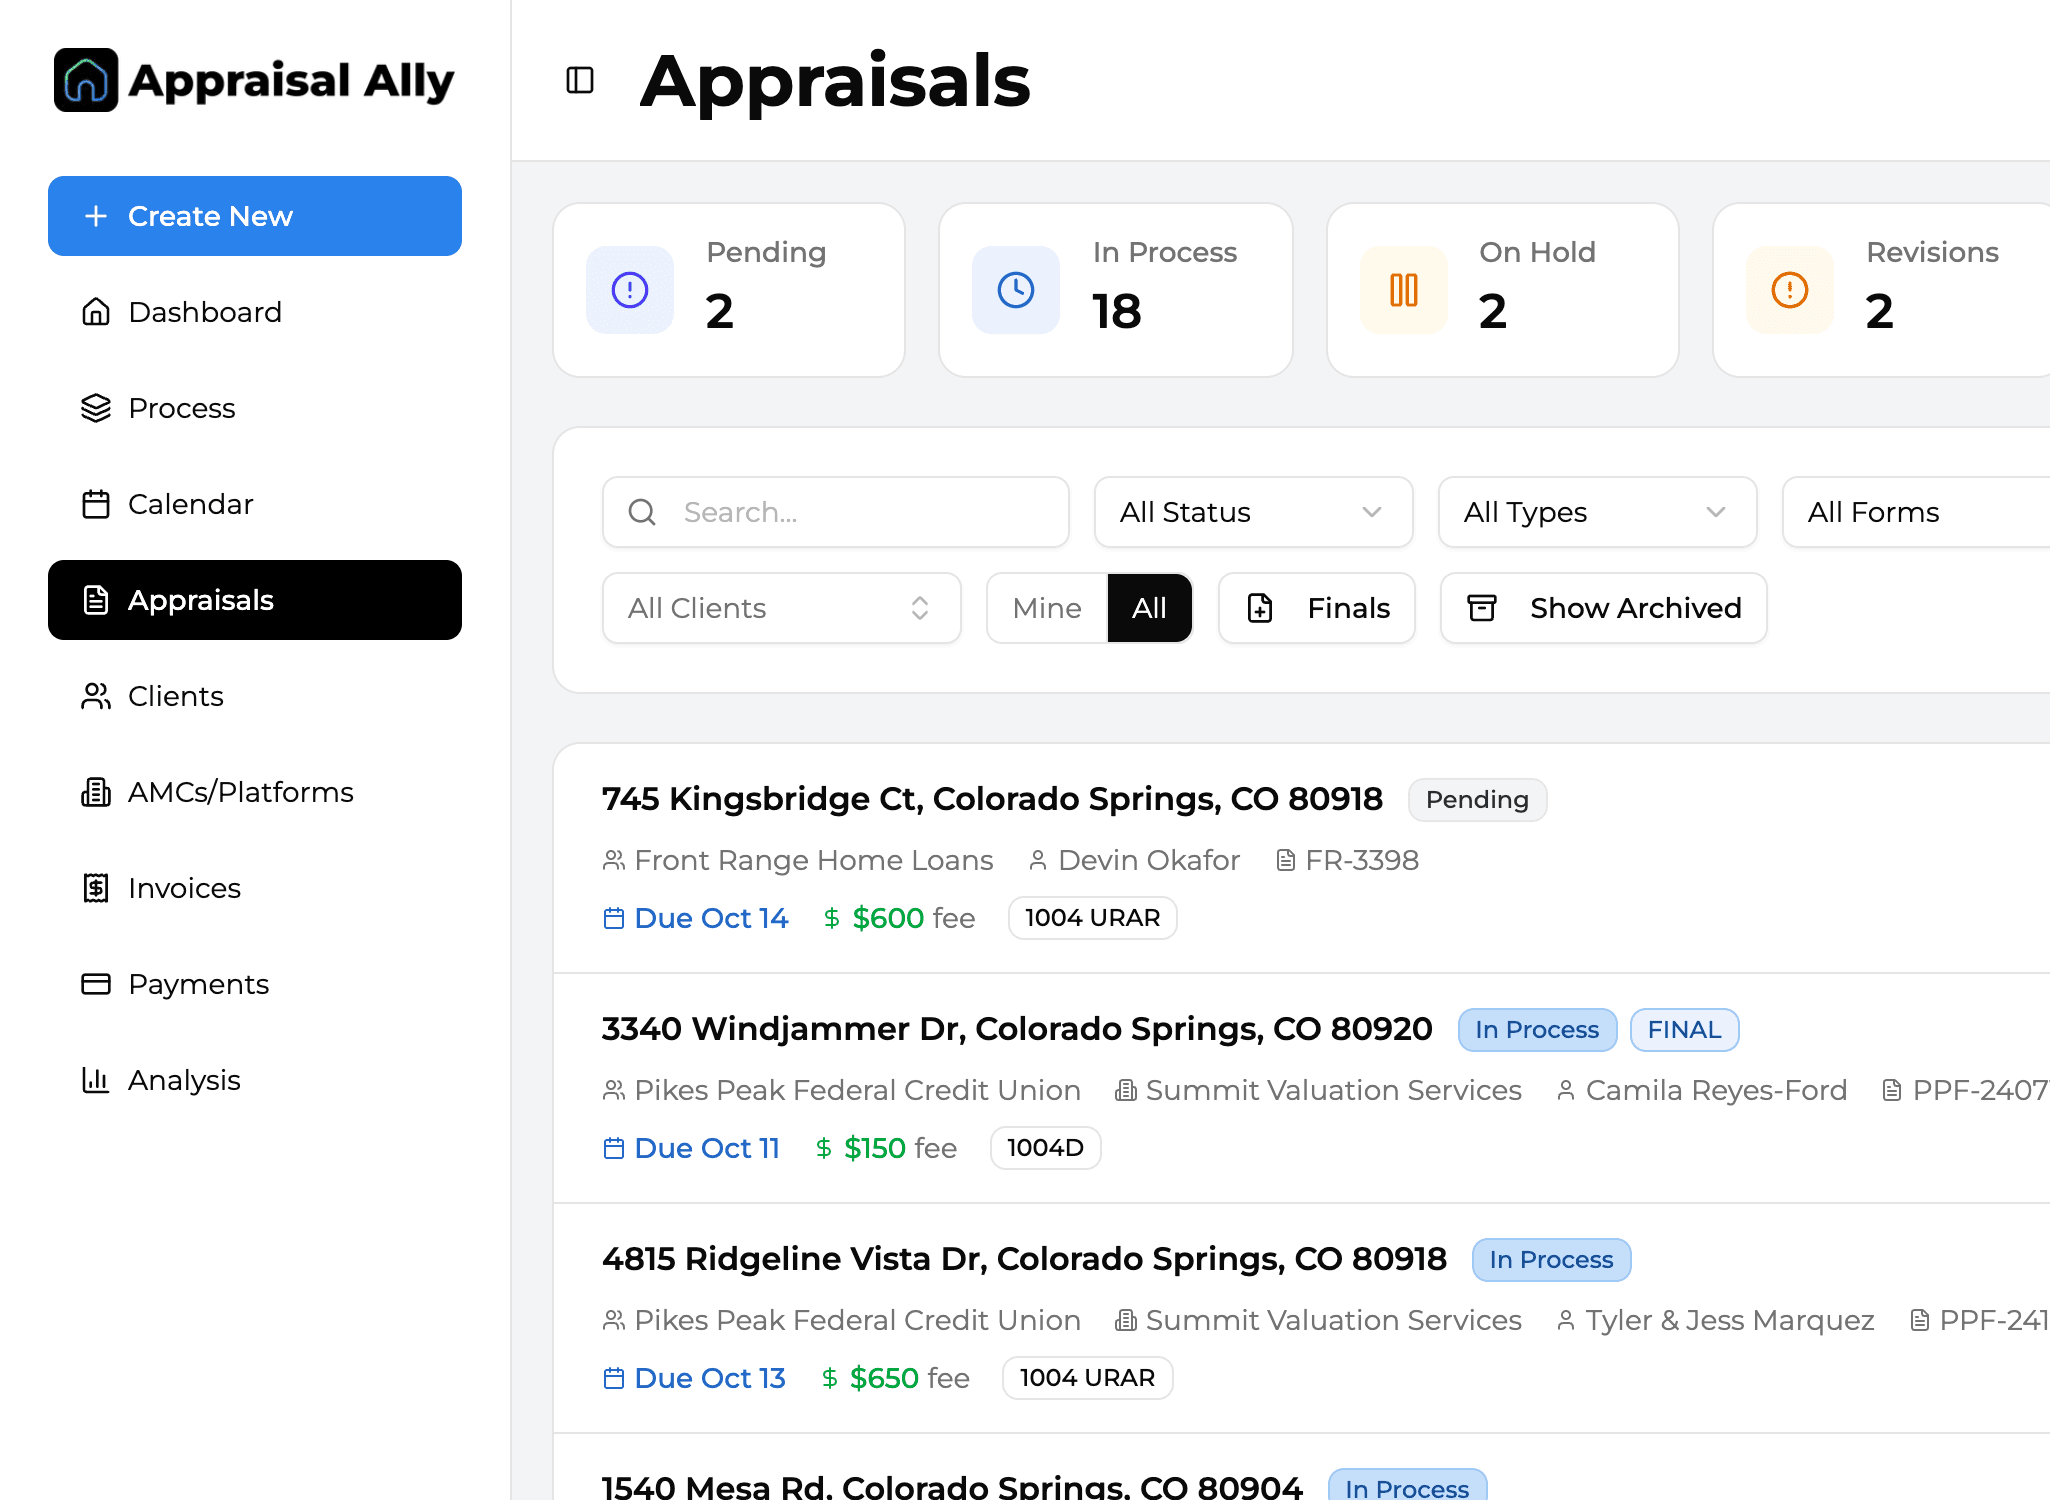
Task: Click the Show Archived box icon
Action: coord(1482,608)
